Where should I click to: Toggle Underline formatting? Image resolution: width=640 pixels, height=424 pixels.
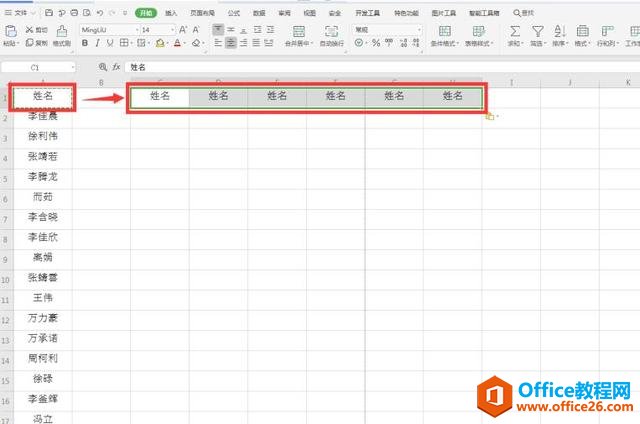point(110,44)
